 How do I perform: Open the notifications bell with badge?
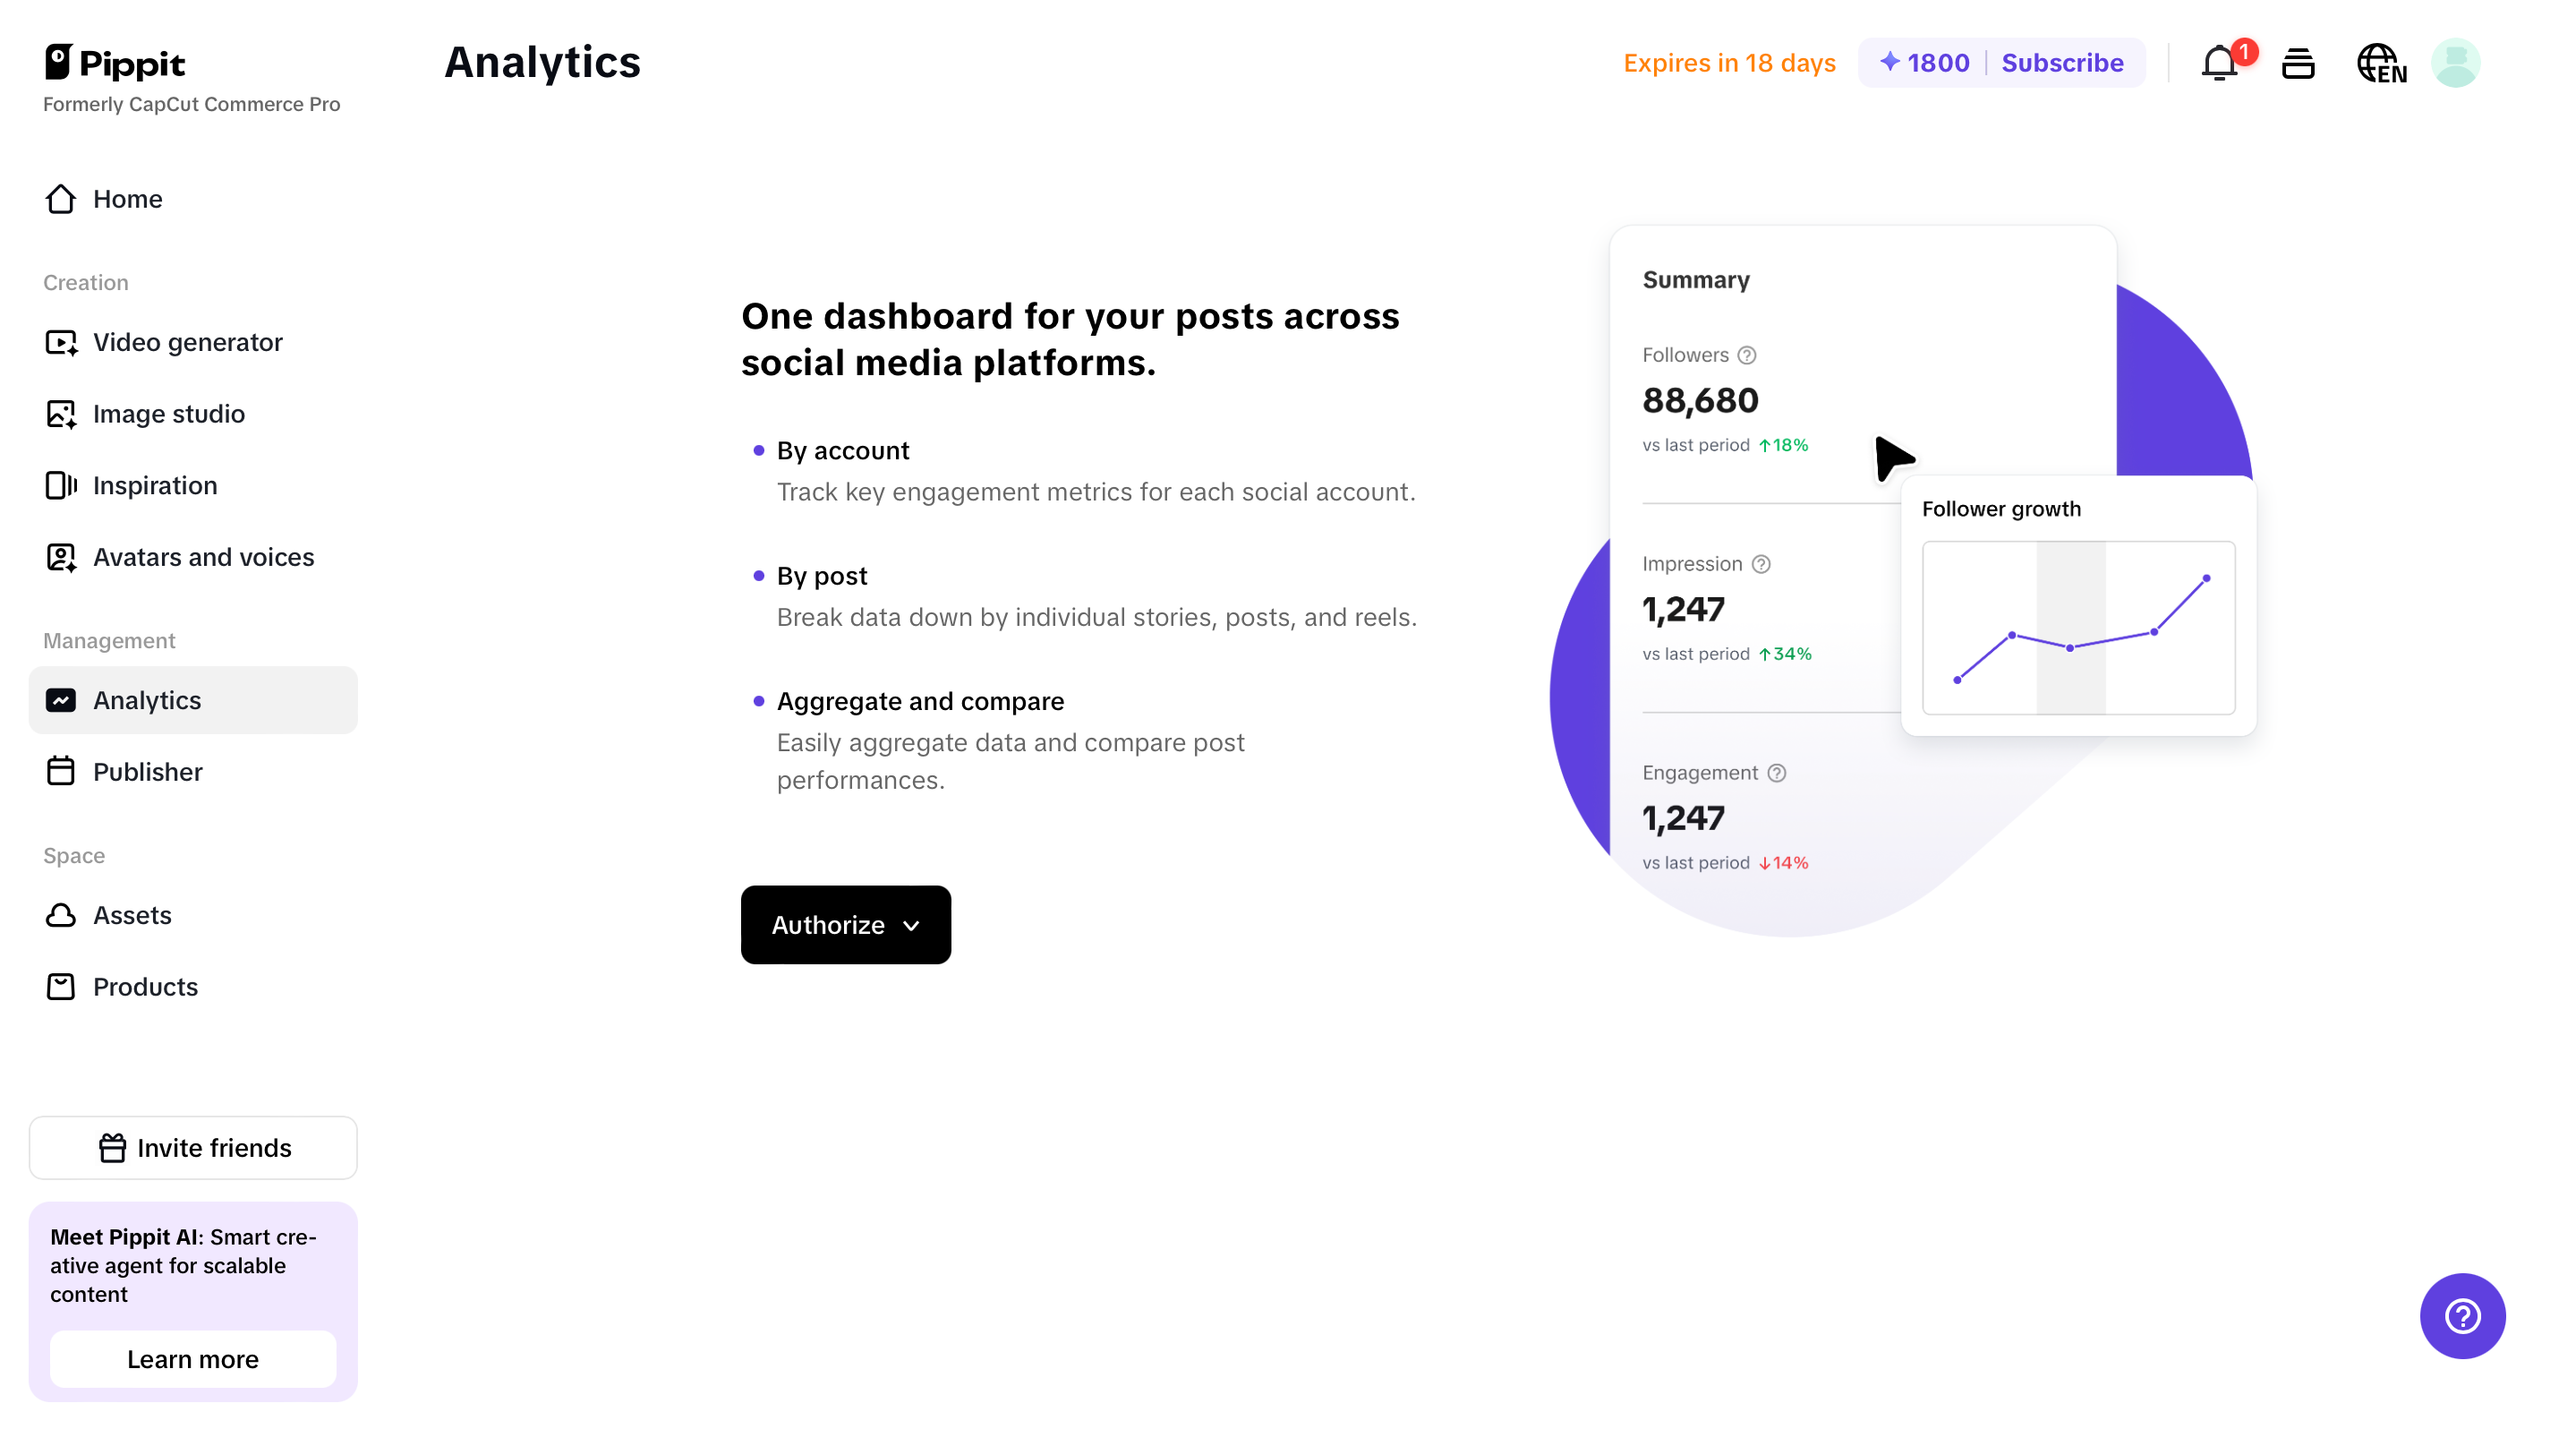click(2221, 62)
